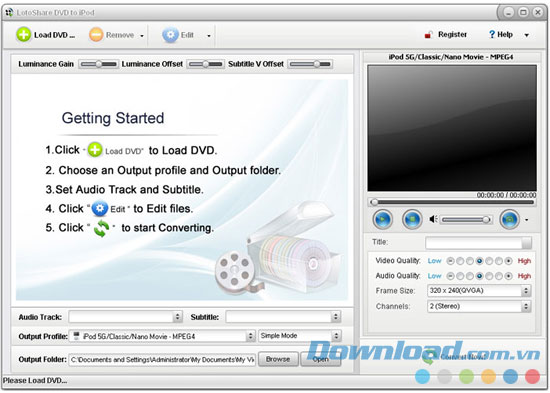
Task: Click the Load DVD label
Action: click(54, 35)
